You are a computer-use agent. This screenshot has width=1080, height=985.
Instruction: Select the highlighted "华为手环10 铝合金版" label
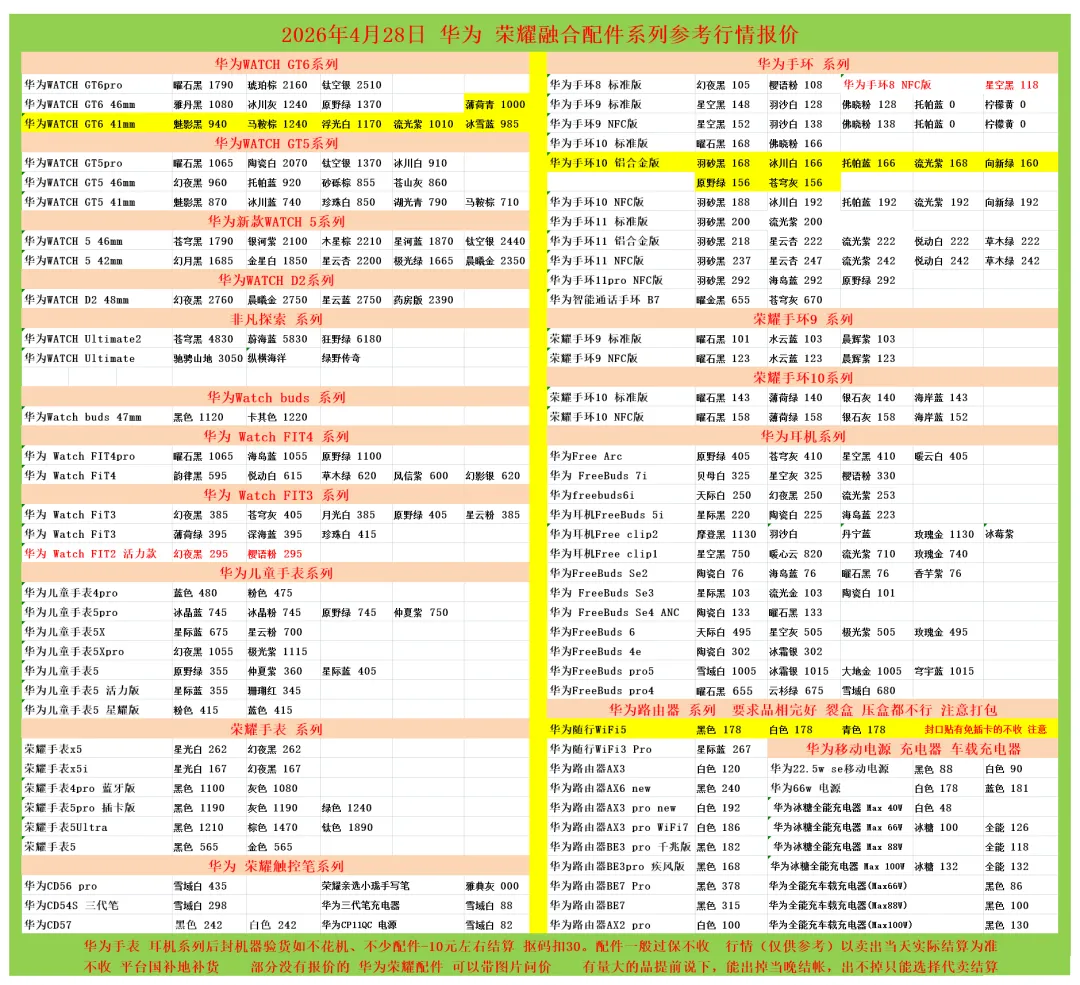(x=605, y=163)
